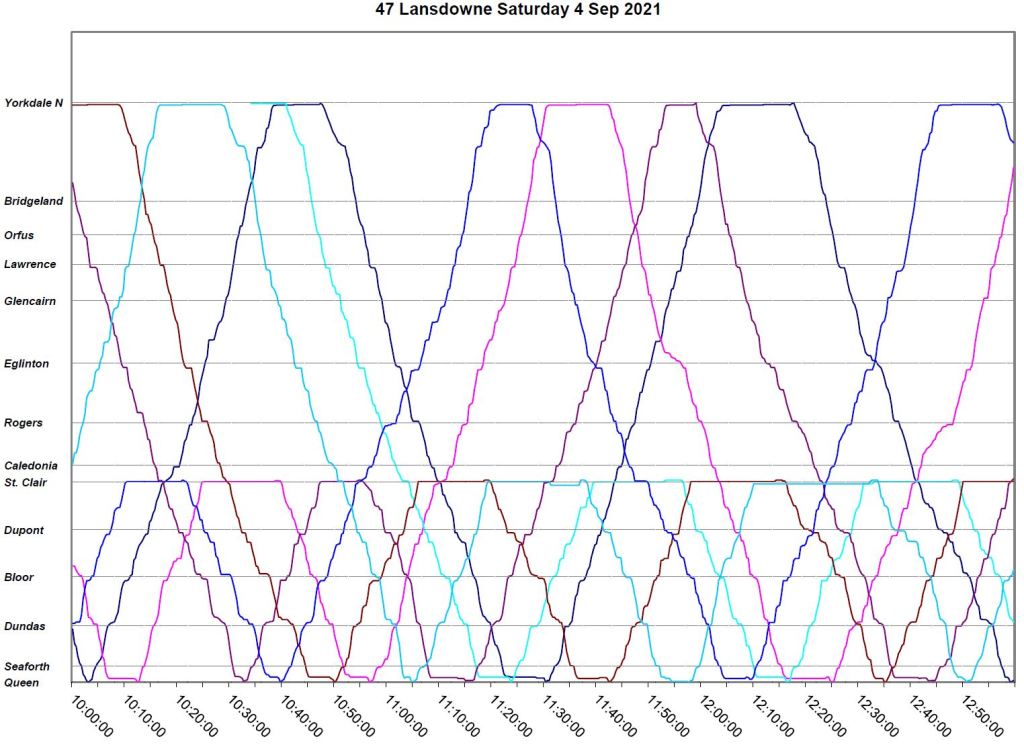Image resolution: width=1024 pixels, height=749 pixels.
Task: Click the Eglinton stop label
Action: pyautogui.click(x=26, y=364)
